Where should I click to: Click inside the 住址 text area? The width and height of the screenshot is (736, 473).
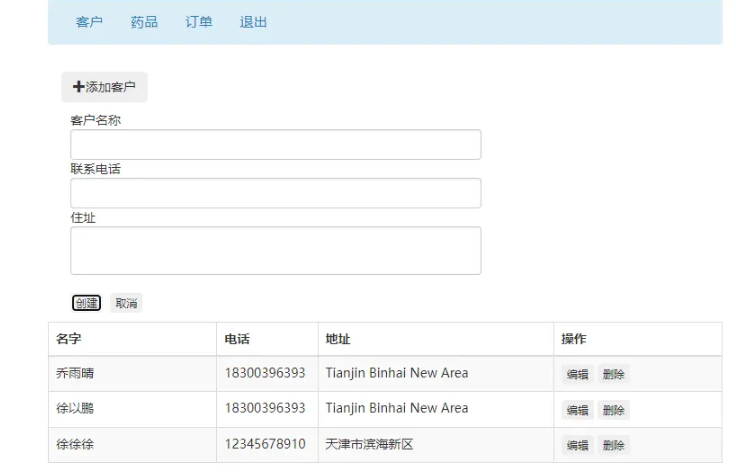pyautogui.click(x=276, y=251)
